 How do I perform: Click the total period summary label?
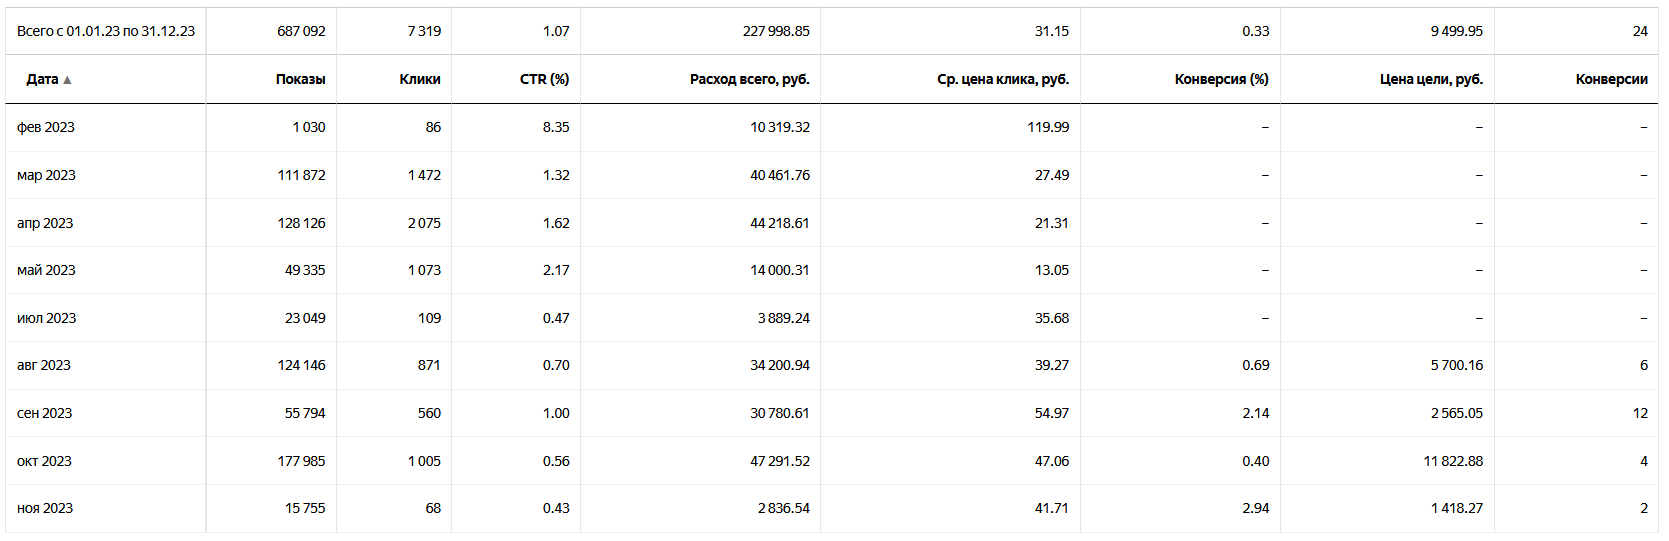[106, 31]
